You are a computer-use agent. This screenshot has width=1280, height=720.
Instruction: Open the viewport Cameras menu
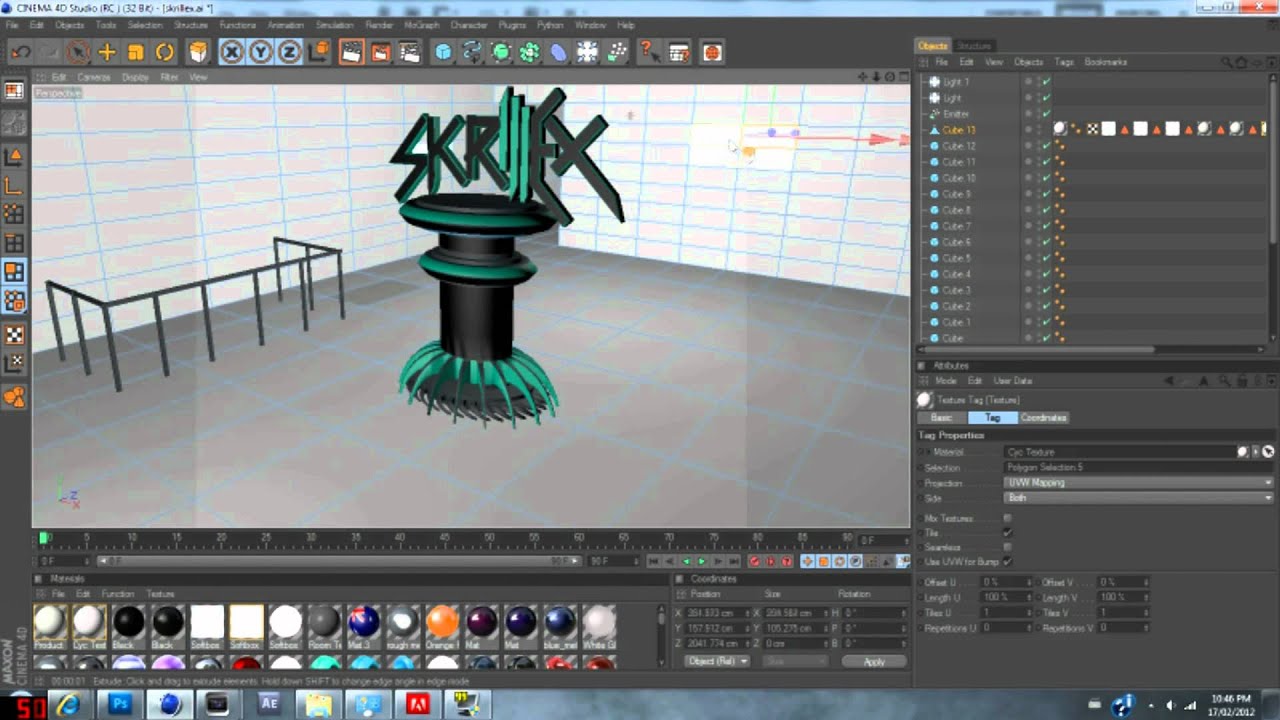[x=94, y=77]
